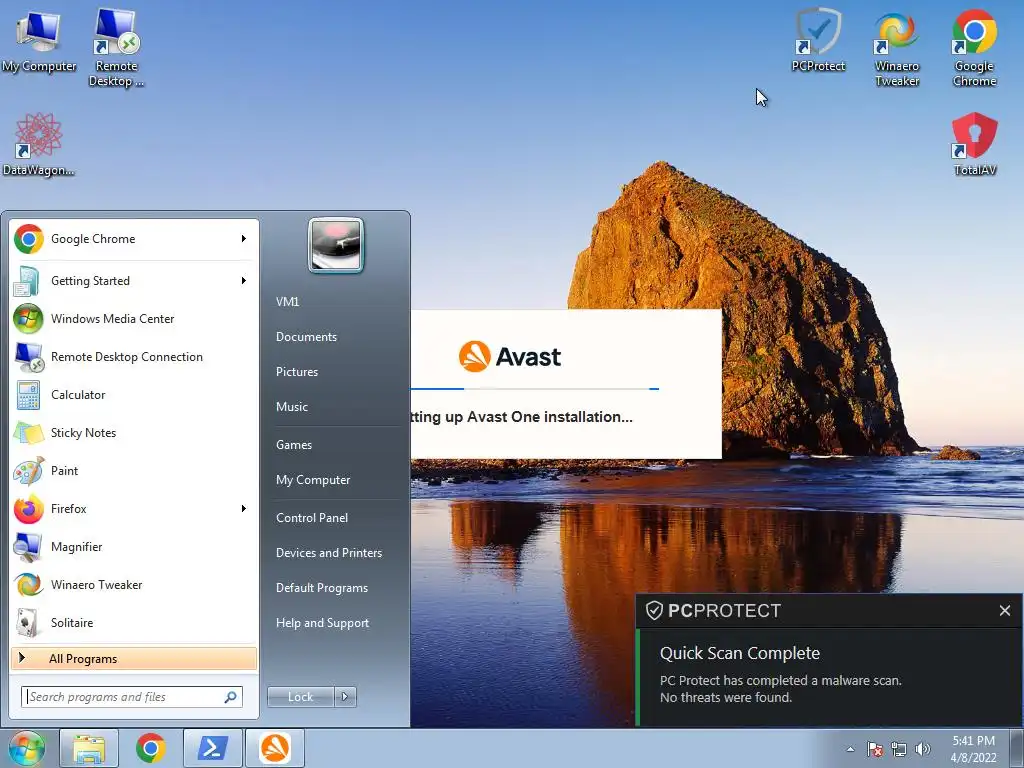Expand Firefox jump list arrow

pyautogui.click(x=244, y=509)
